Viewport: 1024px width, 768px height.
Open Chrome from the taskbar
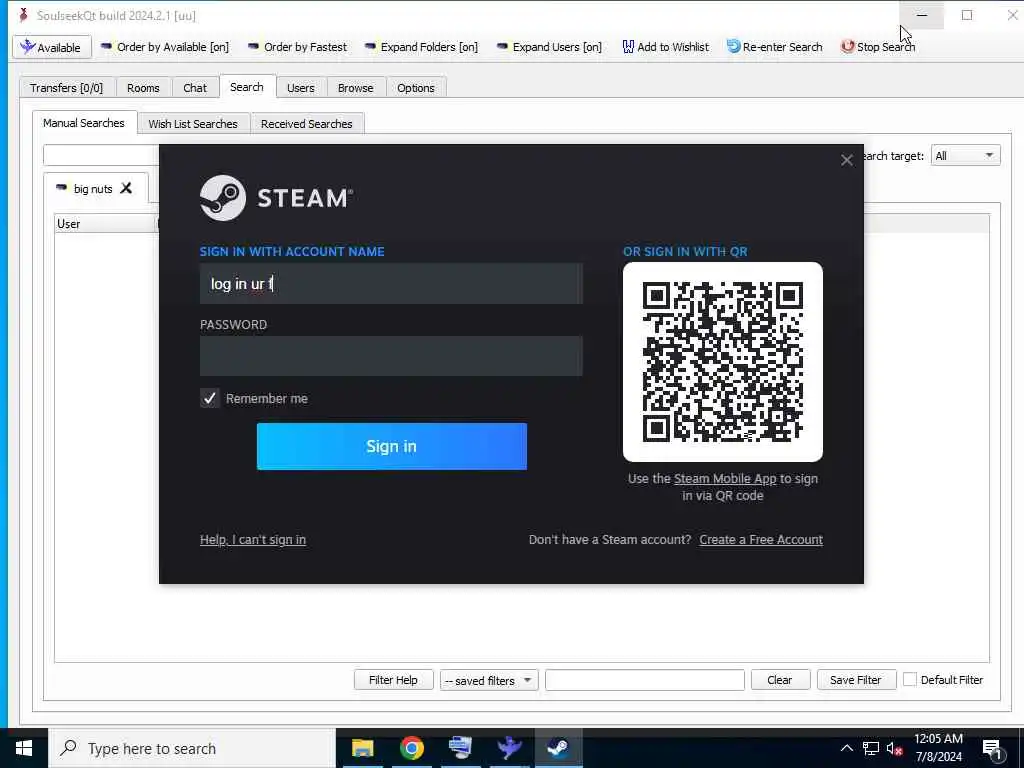click(411, 748)
